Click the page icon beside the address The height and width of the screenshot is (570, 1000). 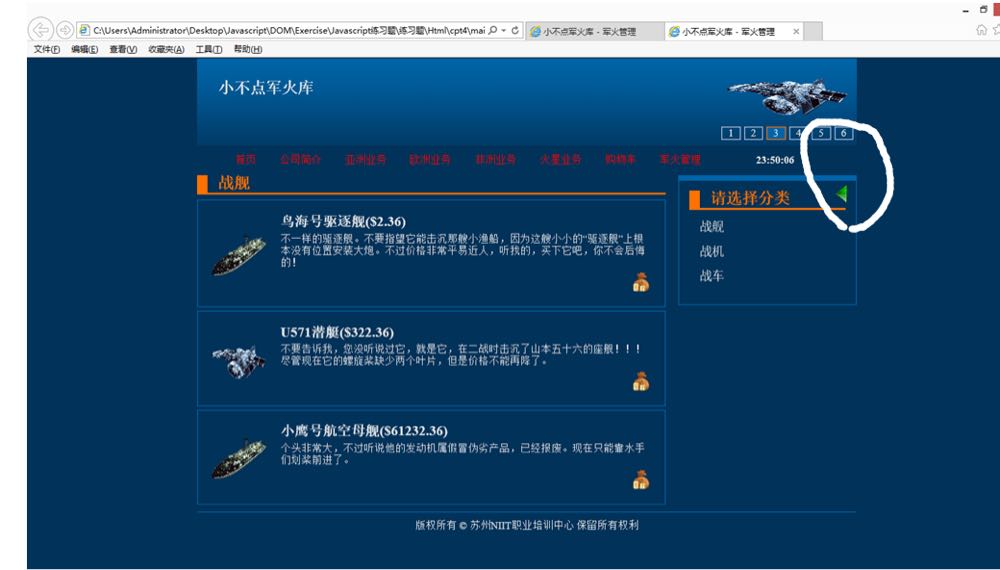coord(85,30)
